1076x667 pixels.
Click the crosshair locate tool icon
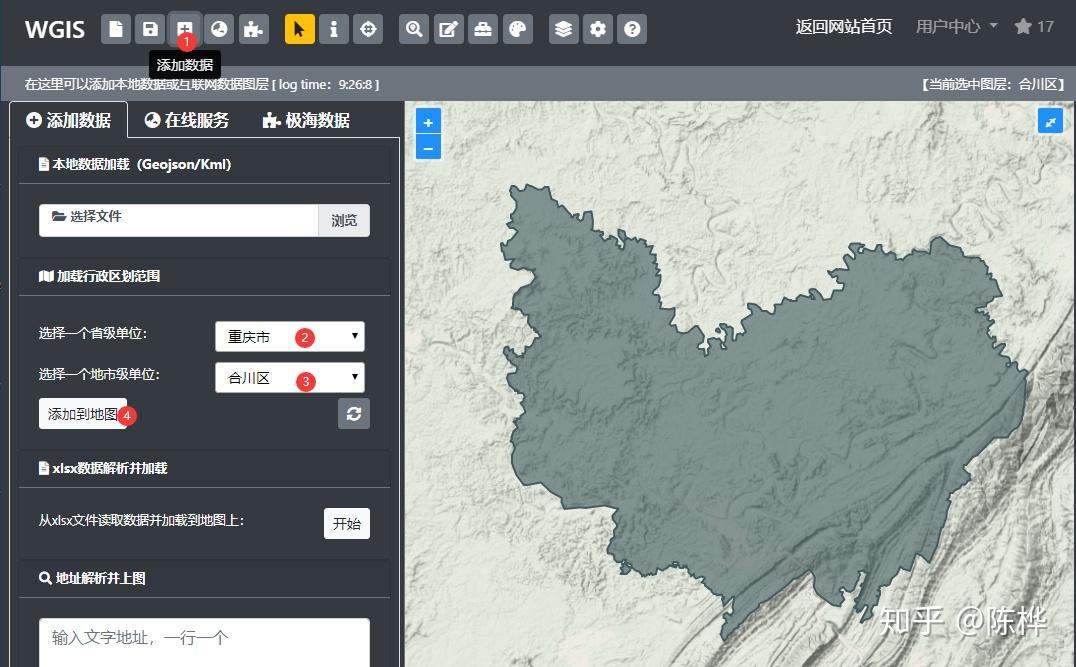pyautogui.click(x=368, y=29)
